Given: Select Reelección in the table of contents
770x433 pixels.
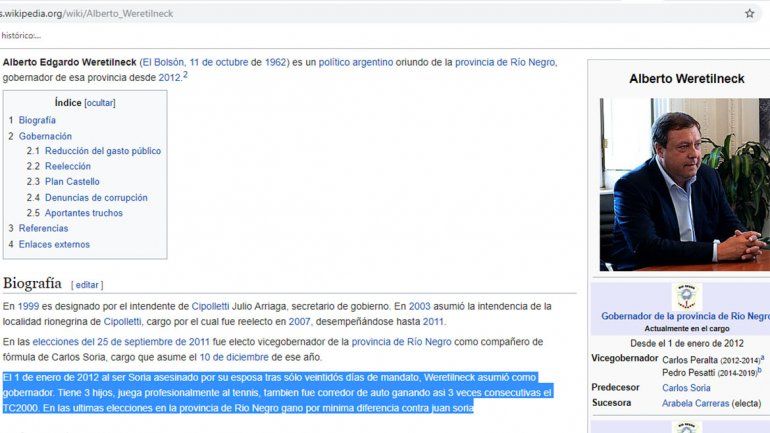Looking at the screenshot, I should pos(67,167).
